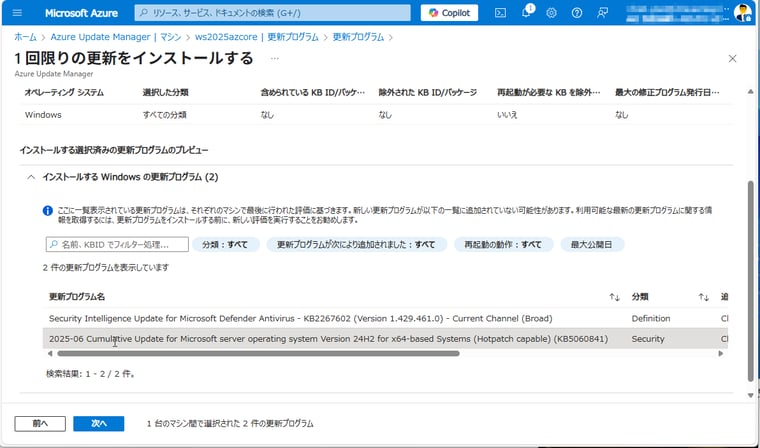Click the vertical scrollbar up arrow
Screen dimensions: 760x448
751,91
